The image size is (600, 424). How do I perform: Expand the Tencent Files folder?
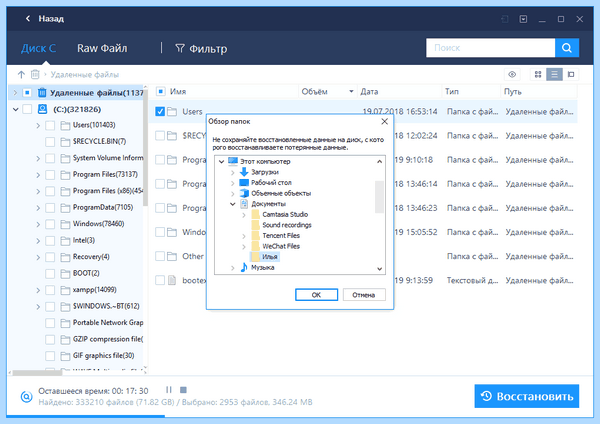244,236
